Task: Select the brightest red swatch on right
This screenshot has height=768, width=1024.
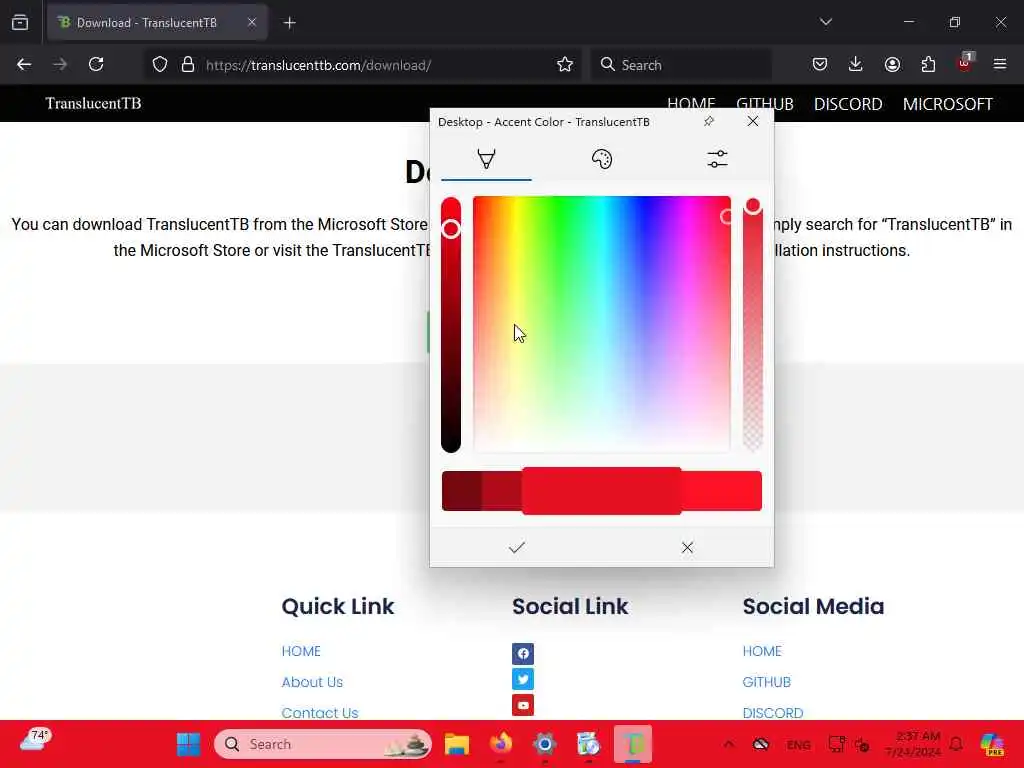Action: 722,491
